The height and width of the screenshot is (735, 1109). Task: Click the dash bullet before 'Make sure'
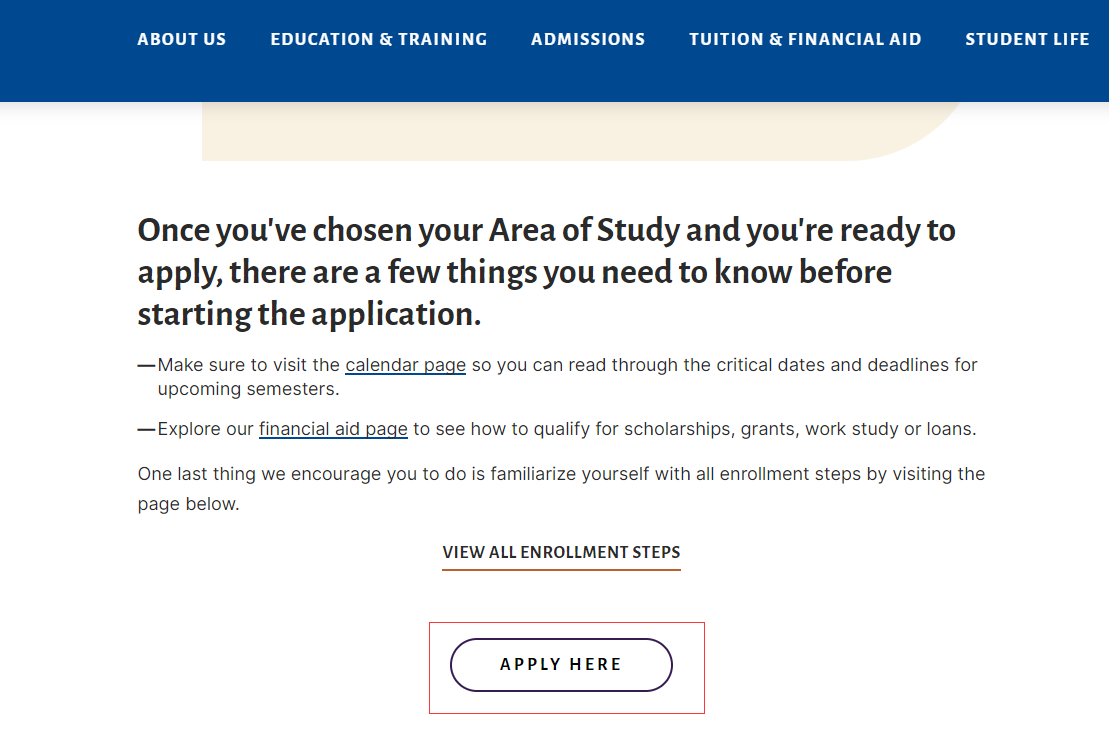click(146, 365)
